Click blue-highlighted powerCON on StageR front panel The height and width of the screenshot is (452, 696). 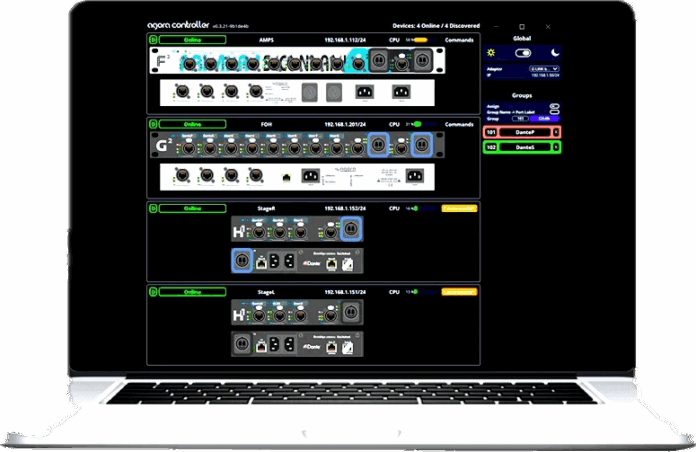pyautogui.click(x=351, y=229)
